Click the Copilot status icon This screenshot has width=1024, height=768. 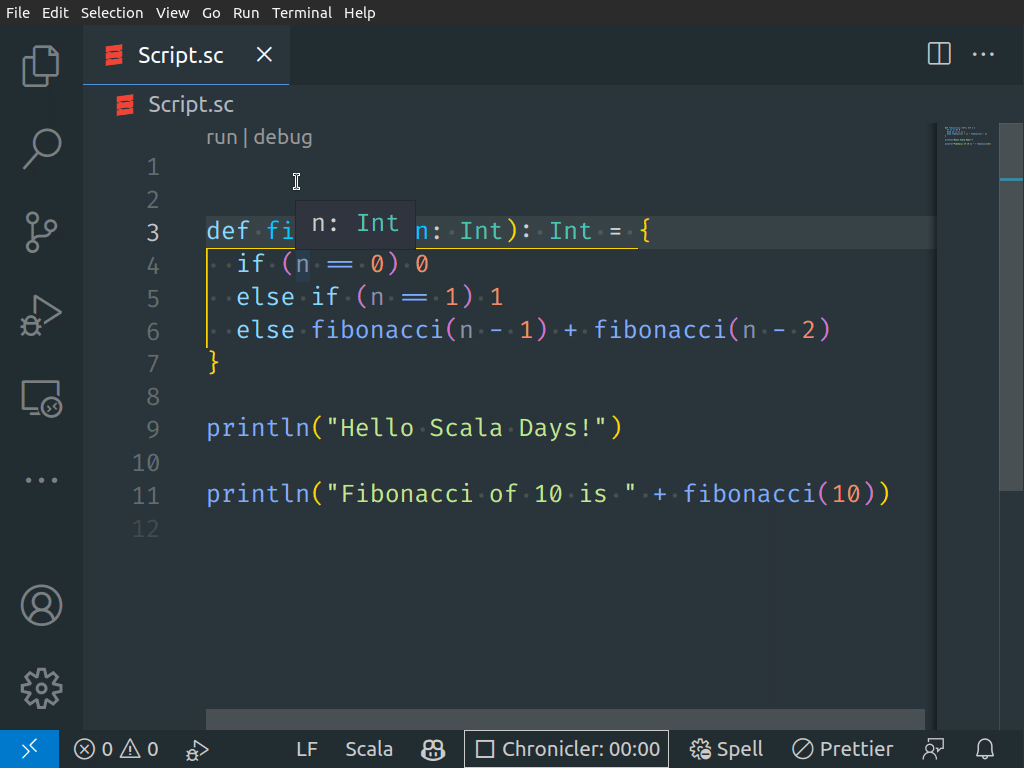tap(433, 750)
